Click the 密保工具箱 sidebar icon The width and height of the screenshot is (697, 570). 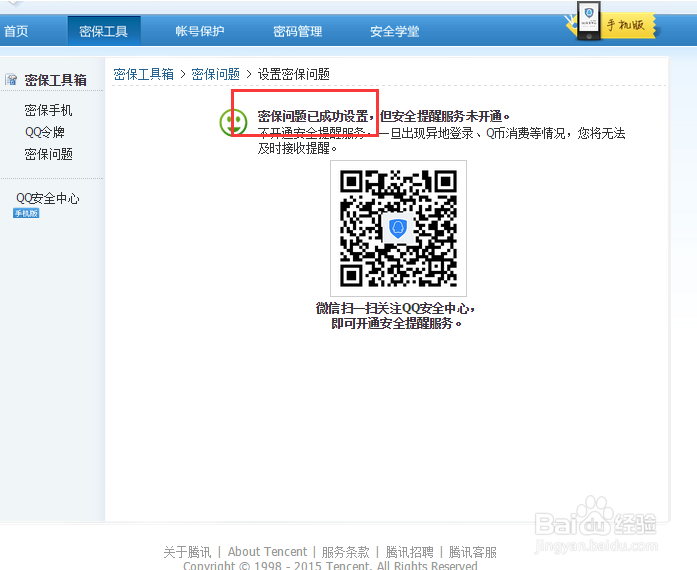11,80
